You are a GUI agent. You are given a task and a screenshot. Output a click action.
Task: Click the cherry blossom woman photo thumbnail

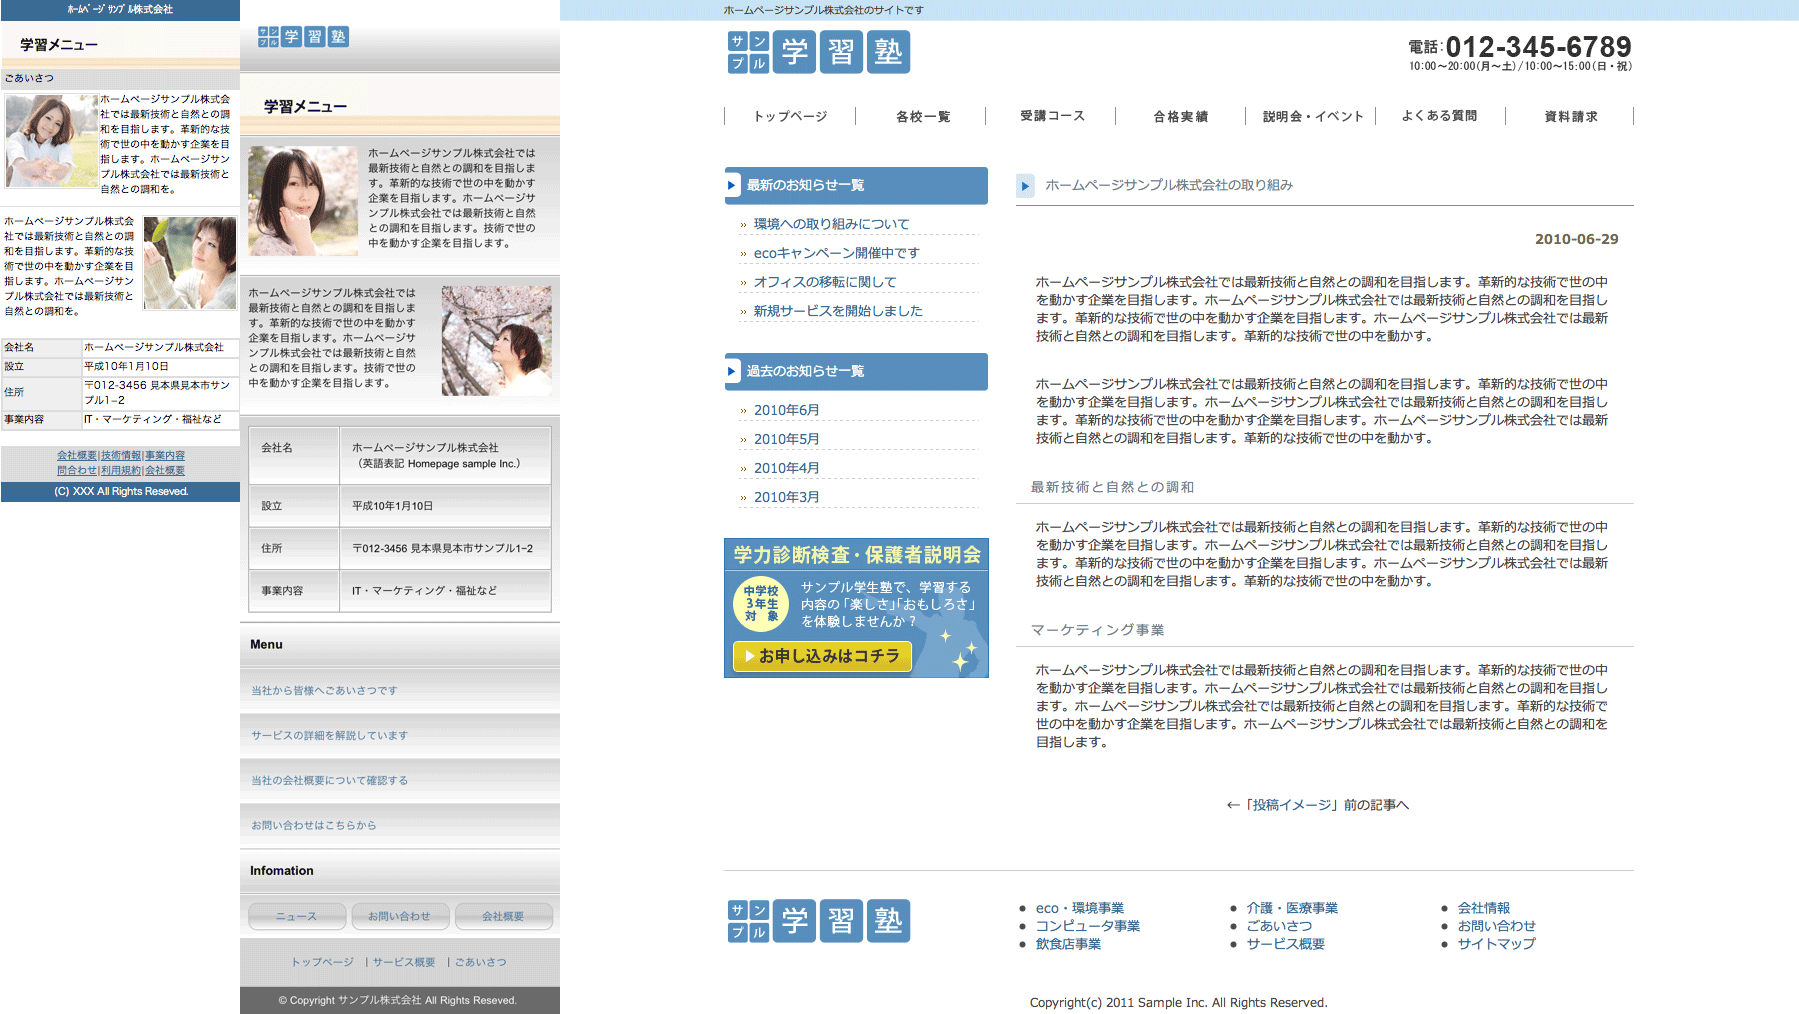[496, 341]
